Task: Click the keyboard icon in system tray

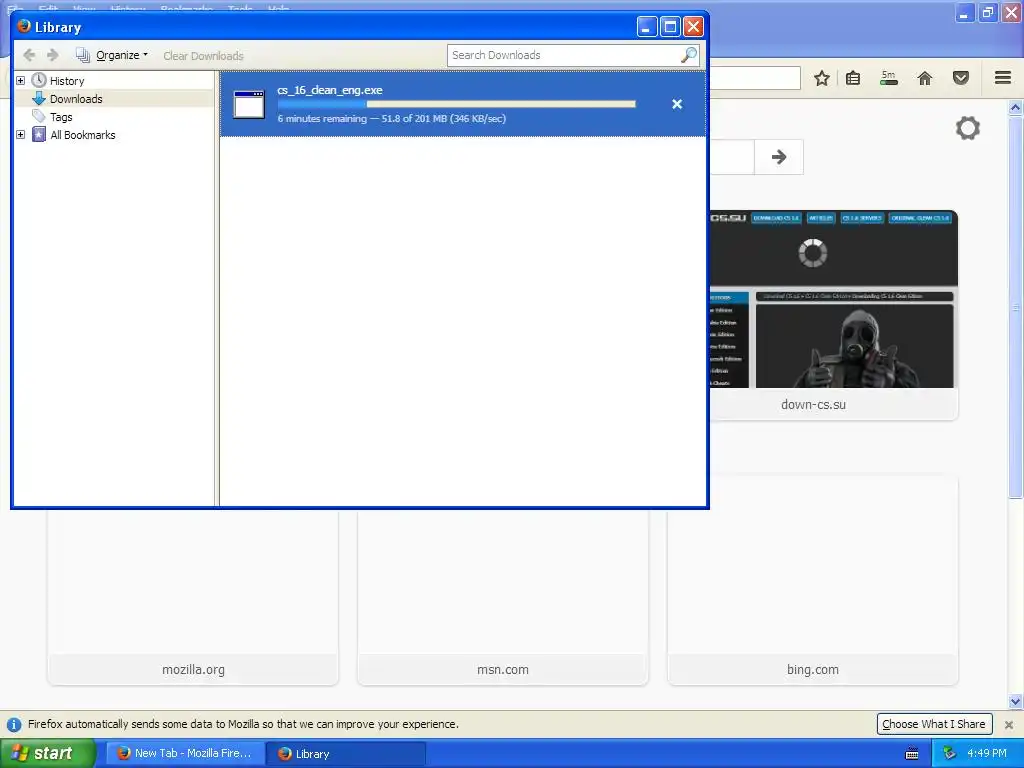Action: pyautogui.click(x=912, y=754)
